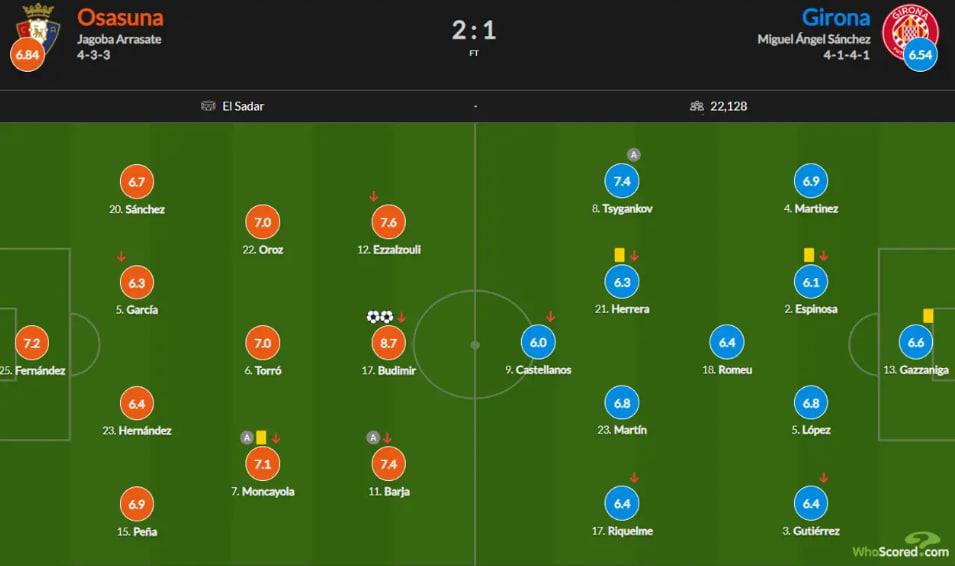The image size is (955, 566).
Task: Open the Osasuna team name link
Action: click(120, 18)
